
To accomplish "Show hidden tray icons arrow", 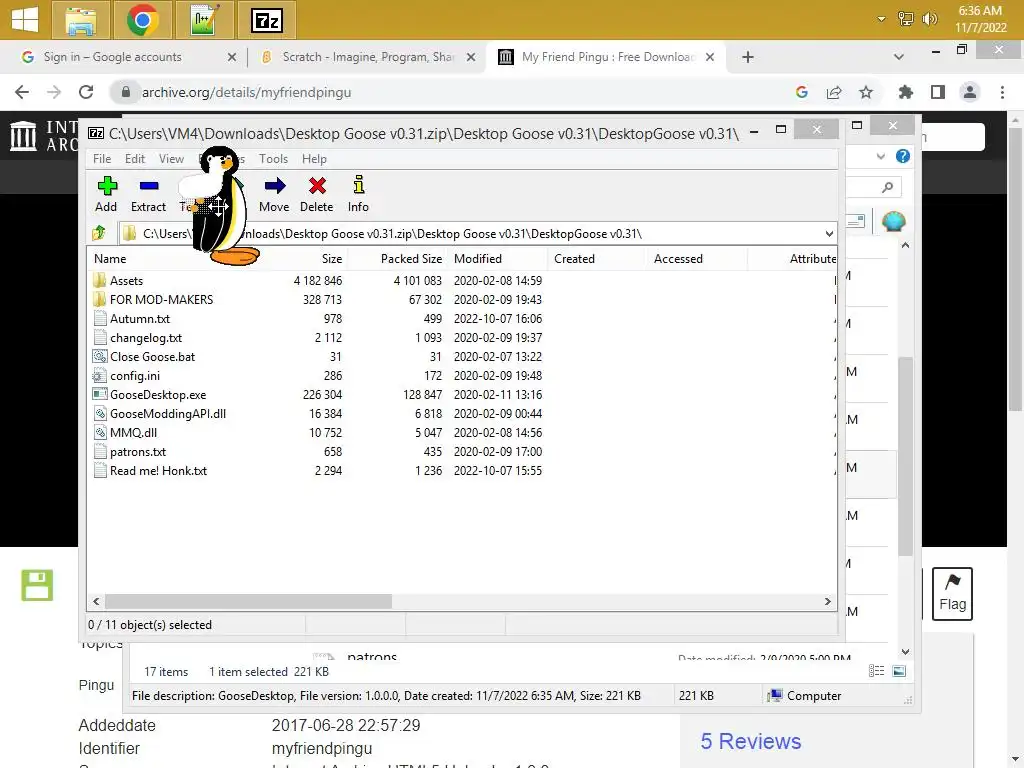I will tap(881, 19).
